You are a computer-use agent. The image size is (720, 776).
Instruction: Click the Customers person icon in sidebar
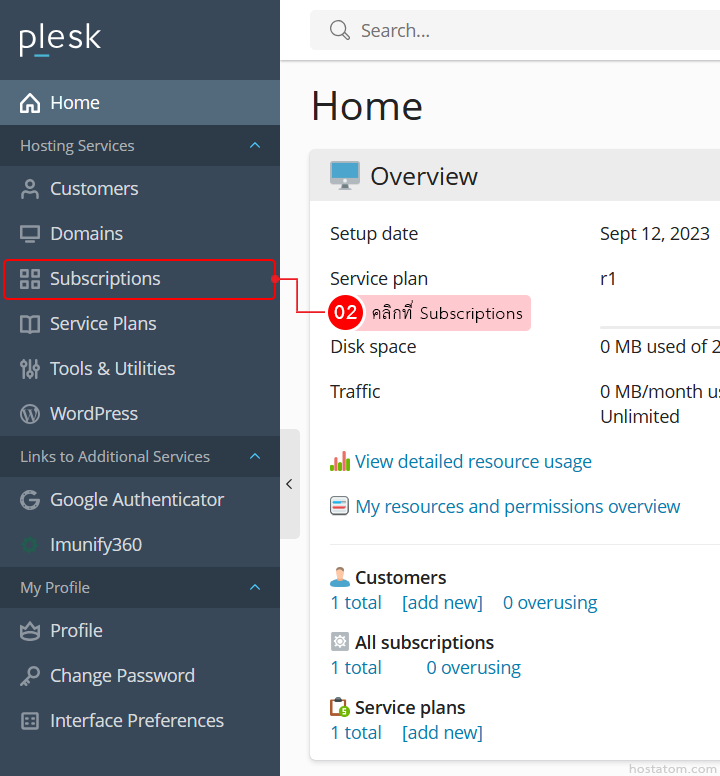pyautogui.click(x=30, y=189)
